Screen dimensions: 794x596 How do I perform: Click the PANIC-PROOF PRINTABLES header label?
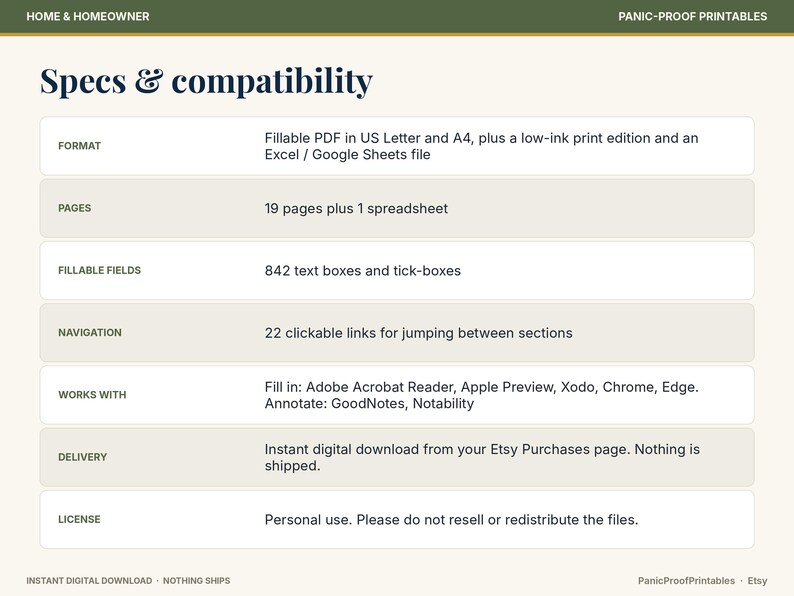(x=692, y=16)
